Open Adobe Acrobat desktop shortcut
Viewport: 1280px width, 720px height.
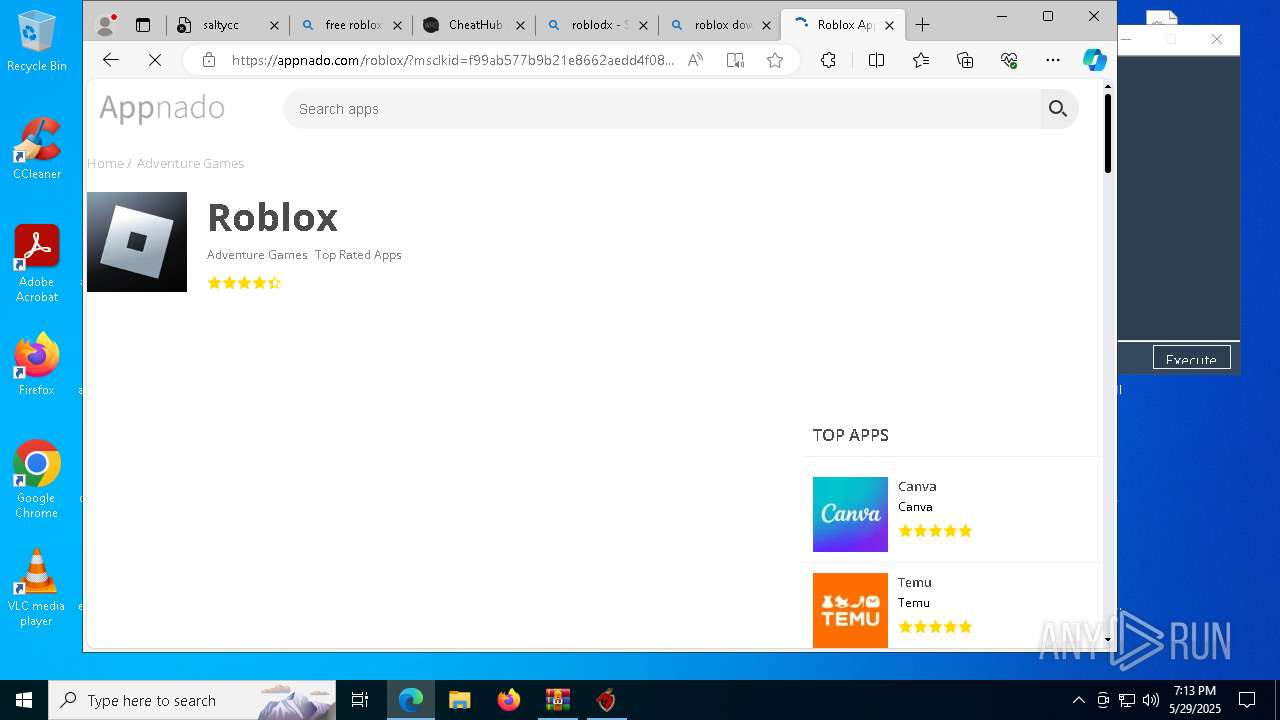37,264
